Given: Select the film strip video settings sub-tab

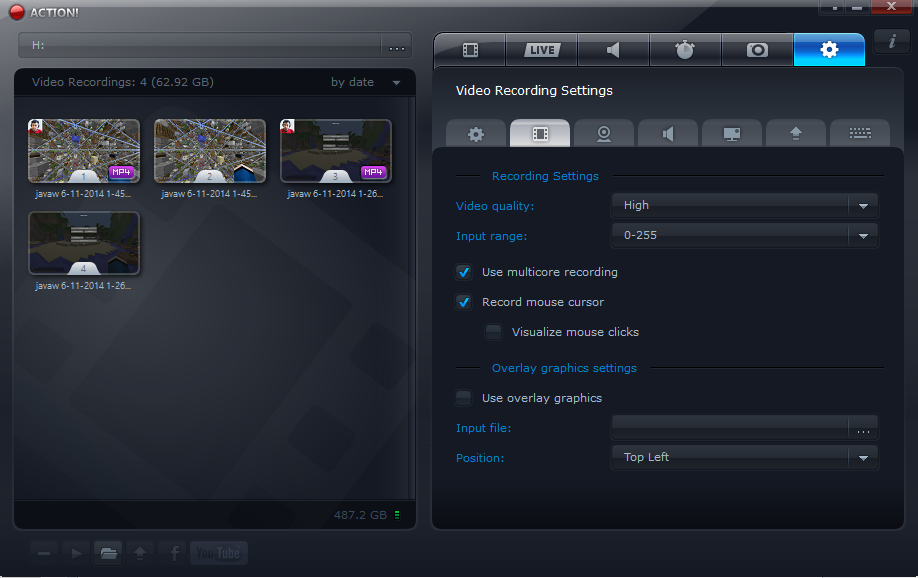Looking at the screenshot, I should coord(540,134).
